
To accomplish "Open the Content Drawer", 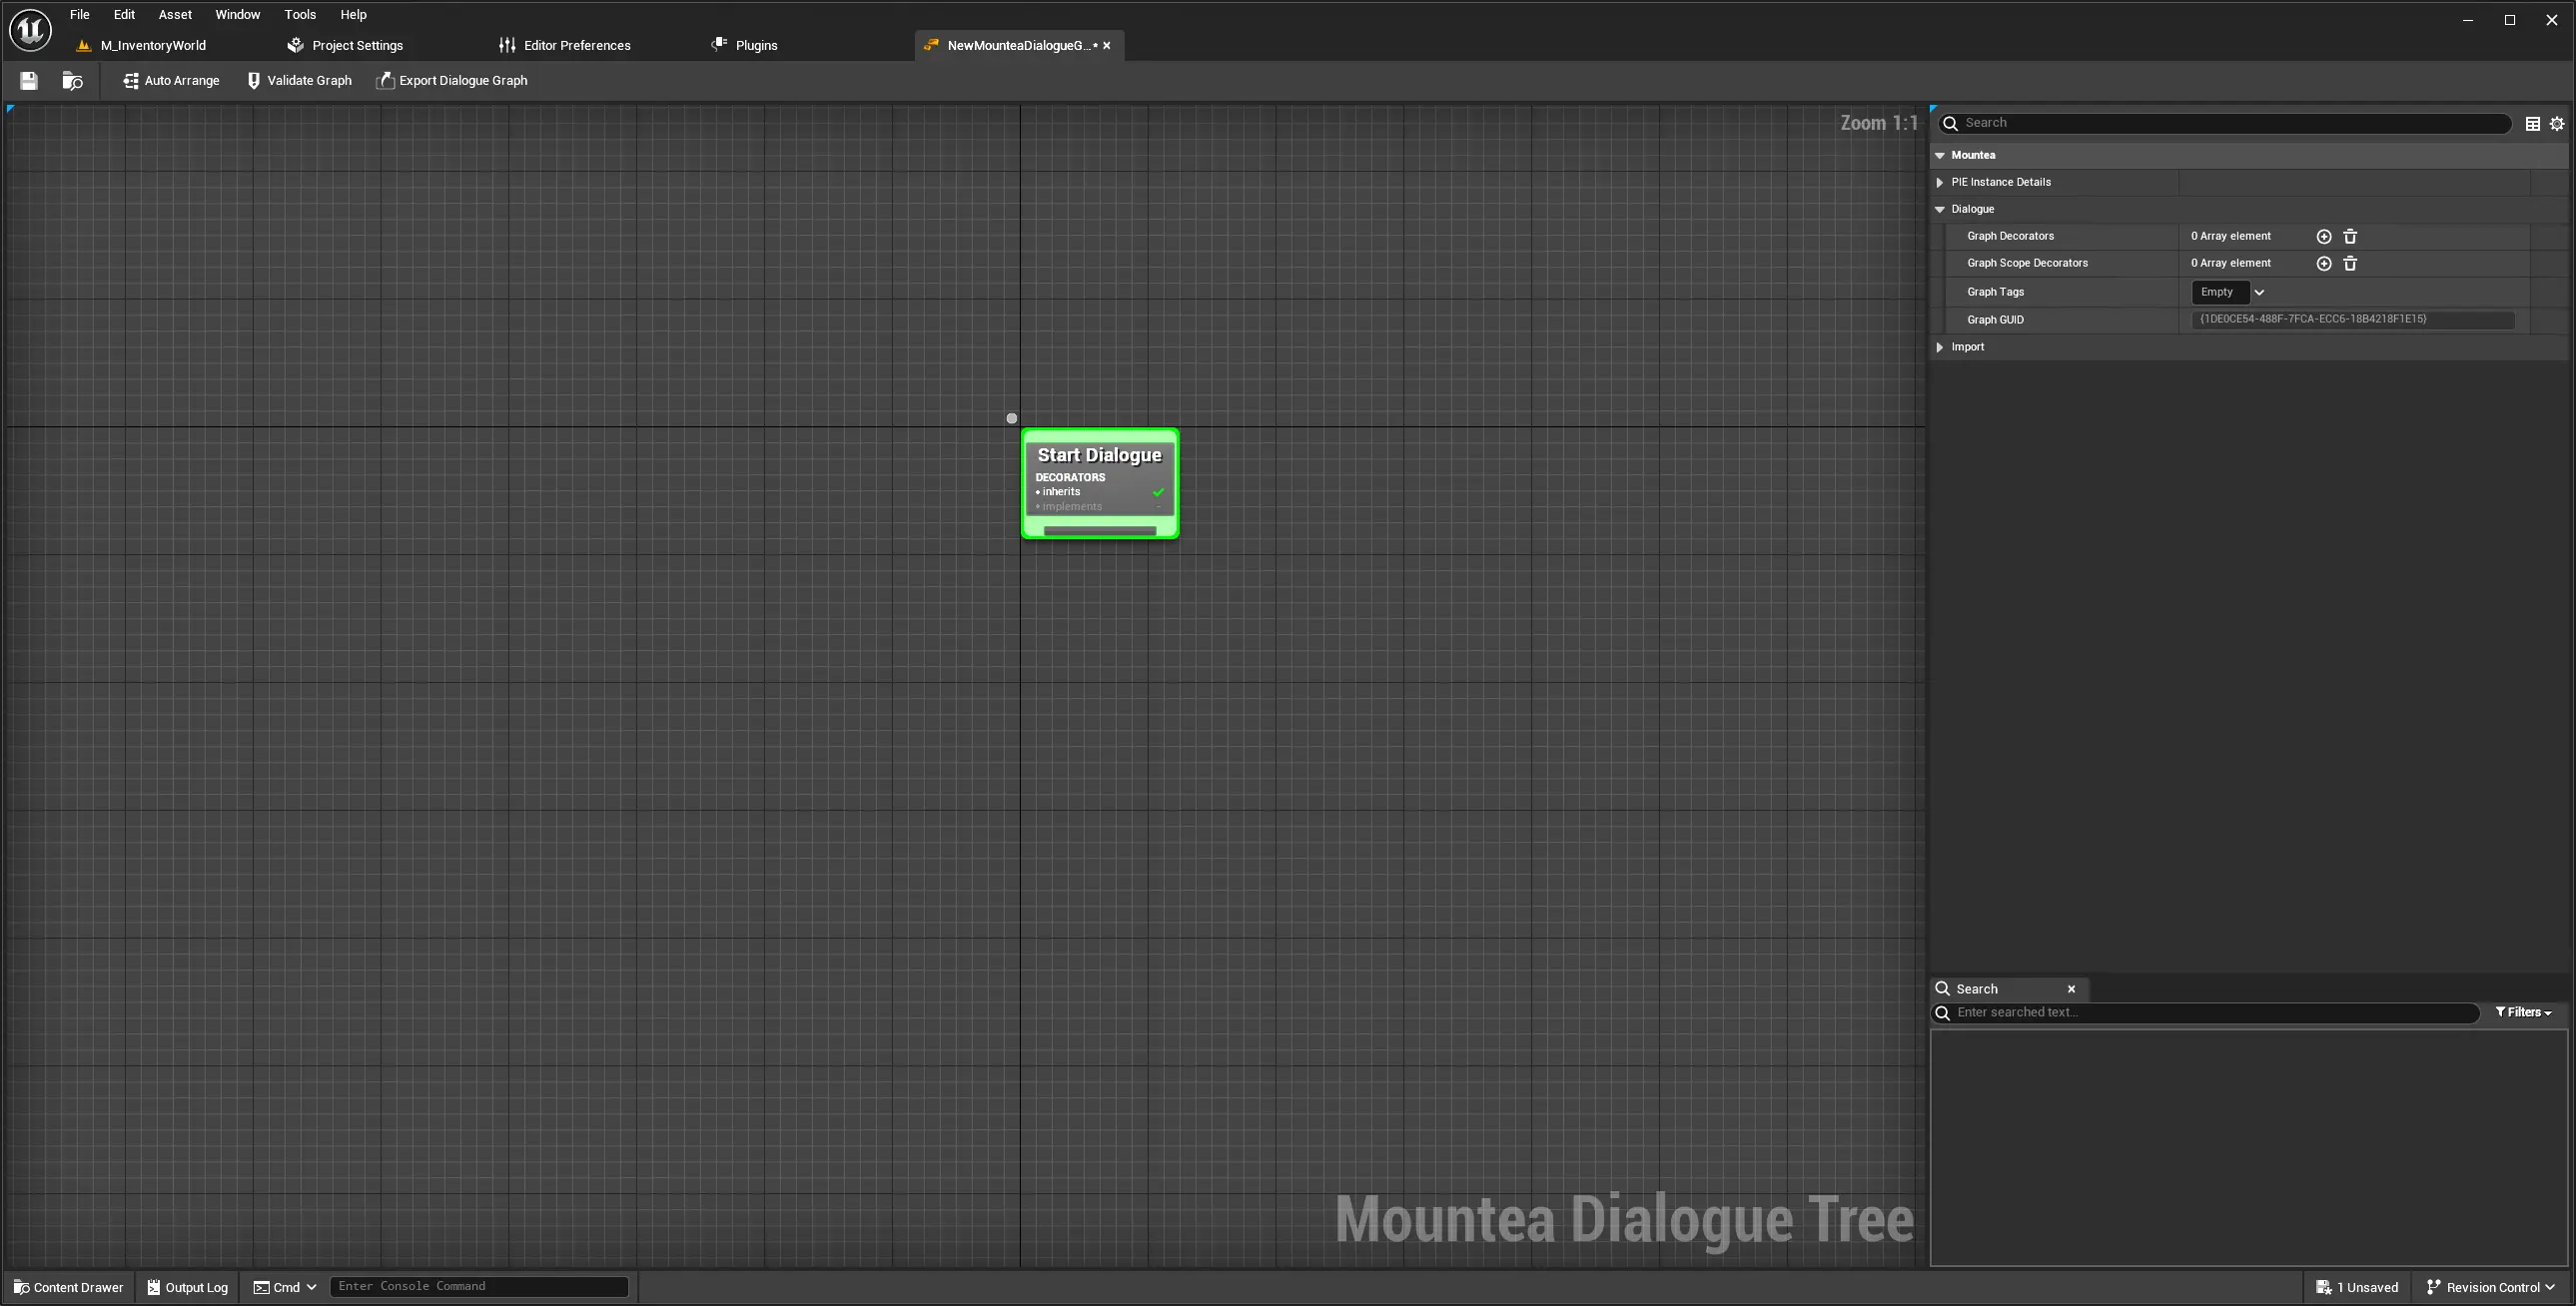I will [68, 1288].
